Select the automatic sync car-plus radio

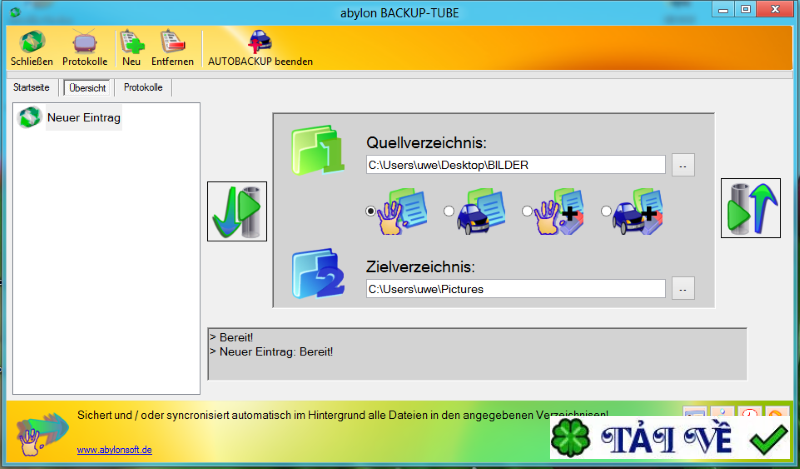[x=606, y=211]
